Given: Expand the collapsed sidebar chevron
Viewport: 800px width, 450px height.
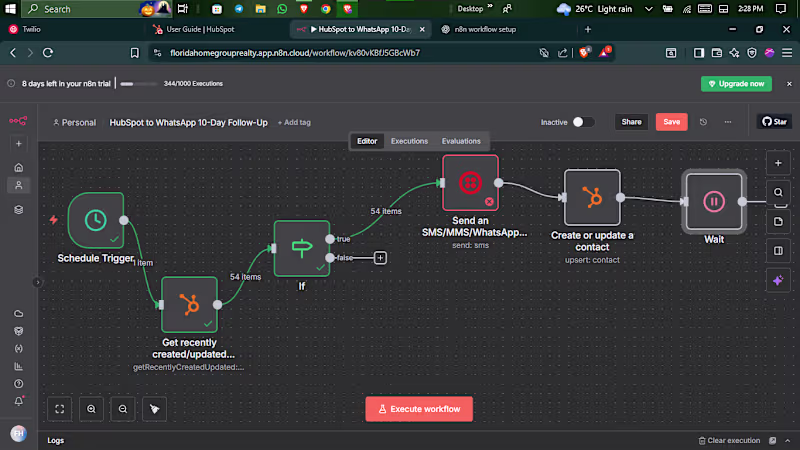Looking at the screenshot, I should click(37, 282).
